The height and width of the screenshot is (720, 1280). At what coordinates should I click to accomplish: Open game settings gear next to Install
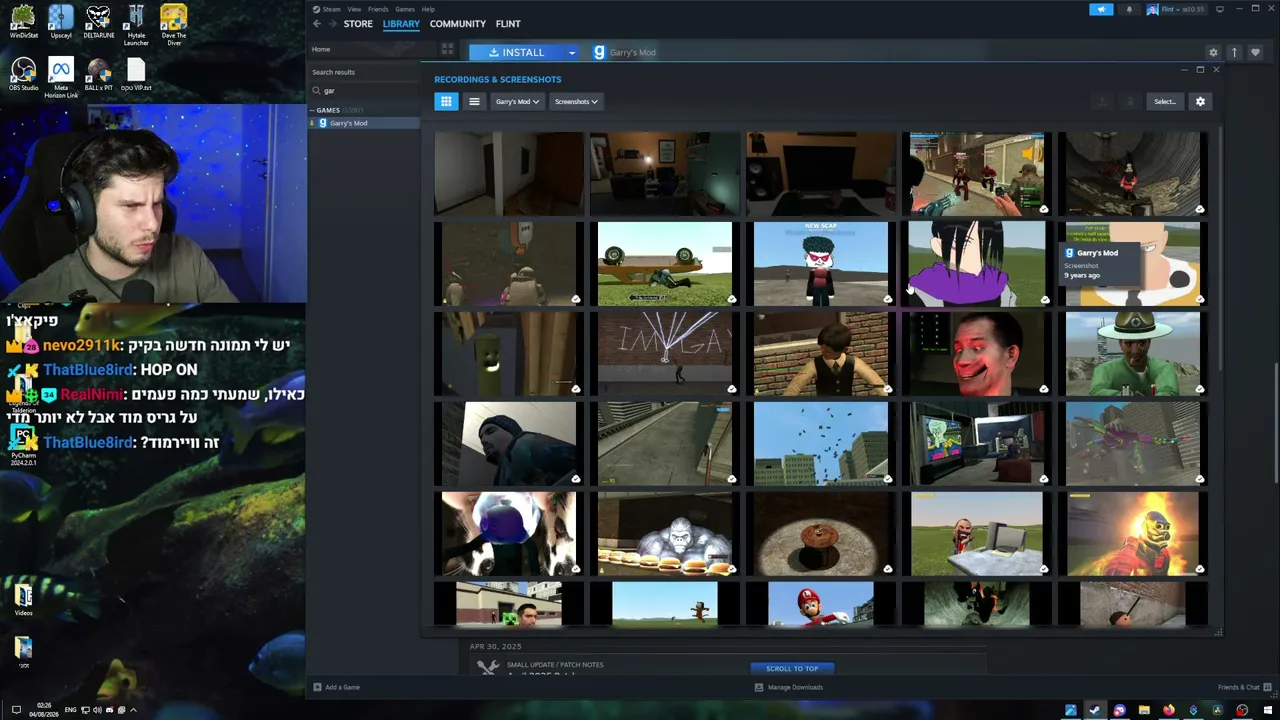pos(1213,52)
